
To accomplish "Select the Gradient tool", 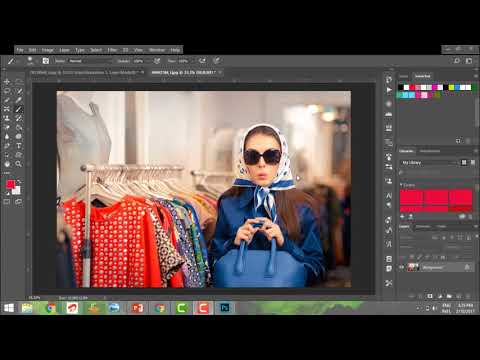I will click(x=19, y=127).
